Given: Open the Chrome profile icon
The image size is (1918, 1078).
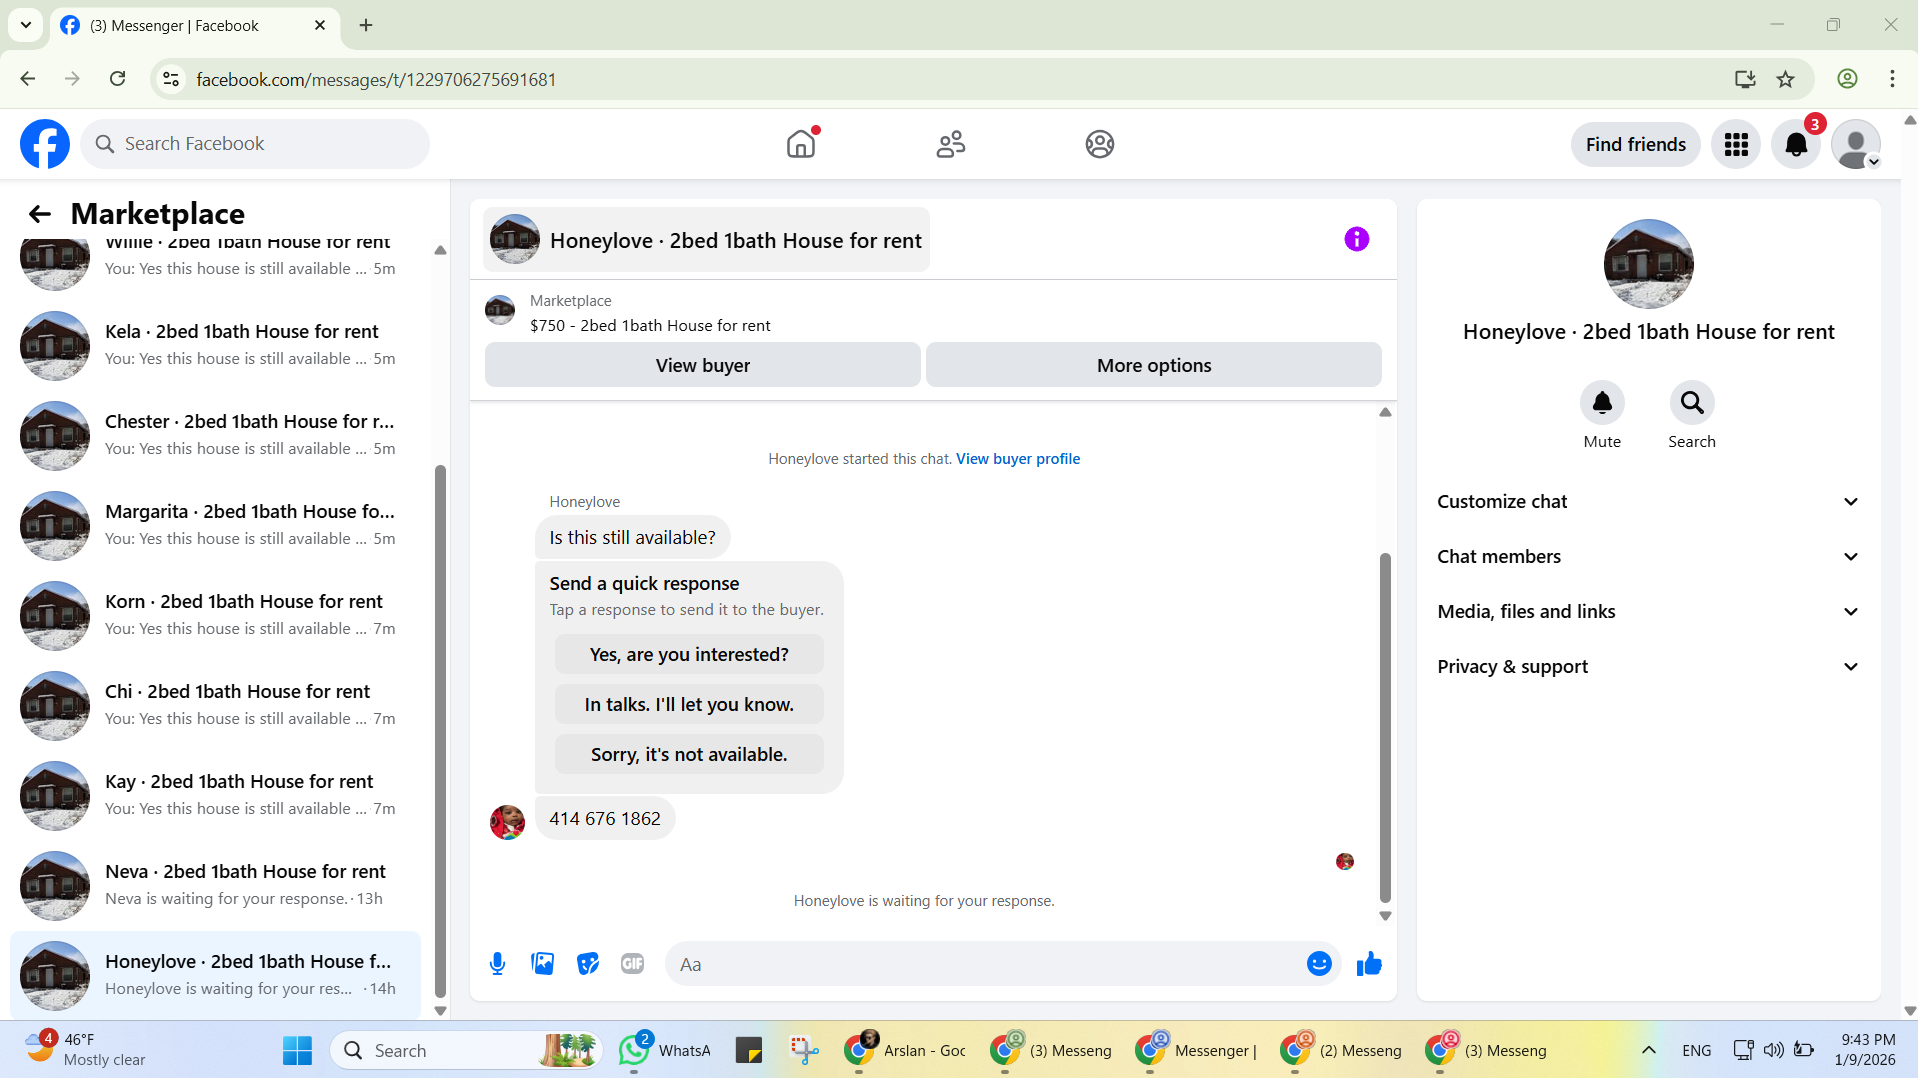Looking at the screenshot, I should tap(1847, 79).
